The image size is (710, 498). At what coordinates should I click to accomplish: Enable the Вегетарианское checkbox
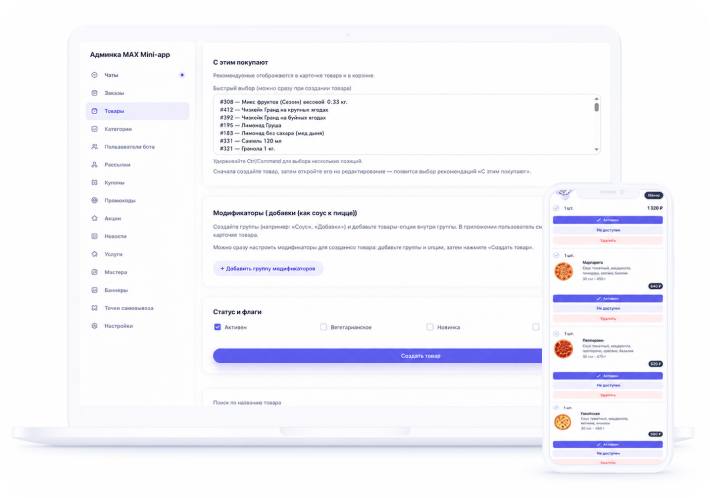(323, 327)
